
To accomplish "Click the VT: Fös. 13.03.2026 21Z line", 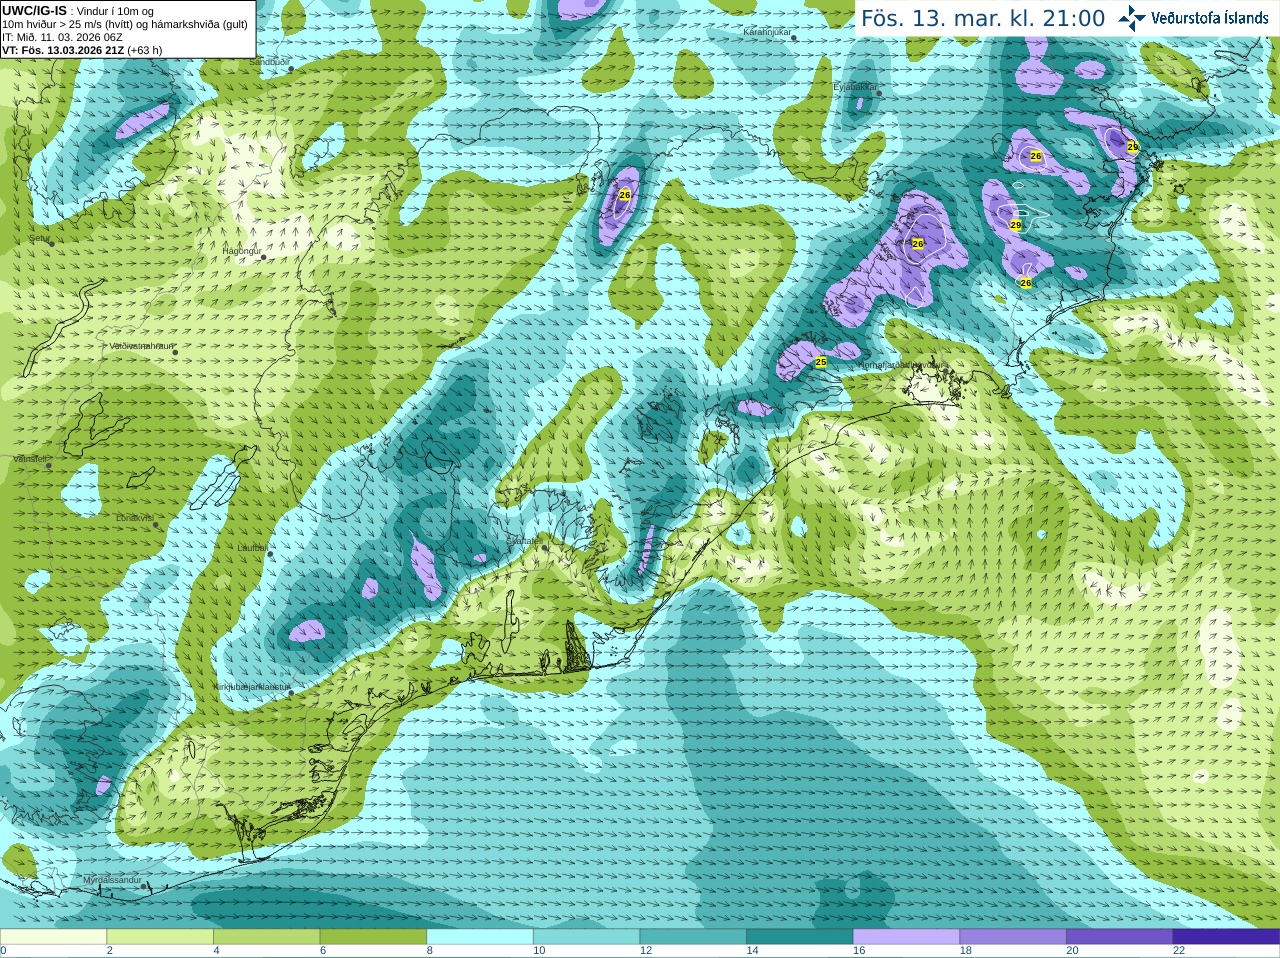I will (82, 50).
